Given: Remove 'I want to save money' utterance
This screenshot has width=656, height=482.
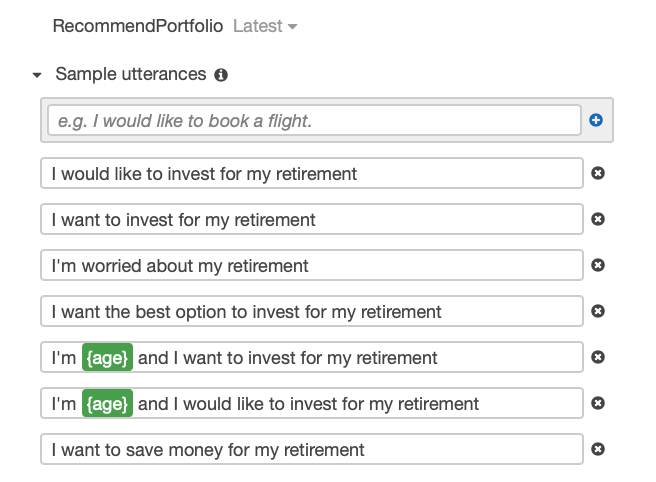Looking at the screenshot, I should (598, 449).
